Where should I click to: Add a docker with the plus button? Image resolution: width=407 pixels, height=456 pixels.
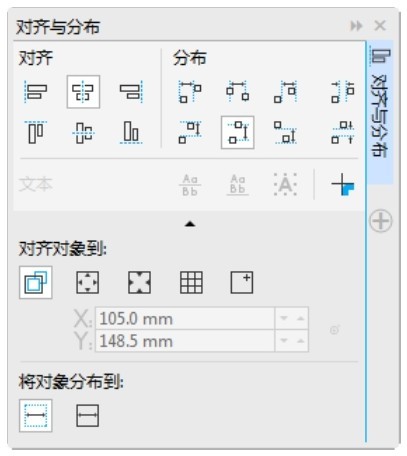381,221
